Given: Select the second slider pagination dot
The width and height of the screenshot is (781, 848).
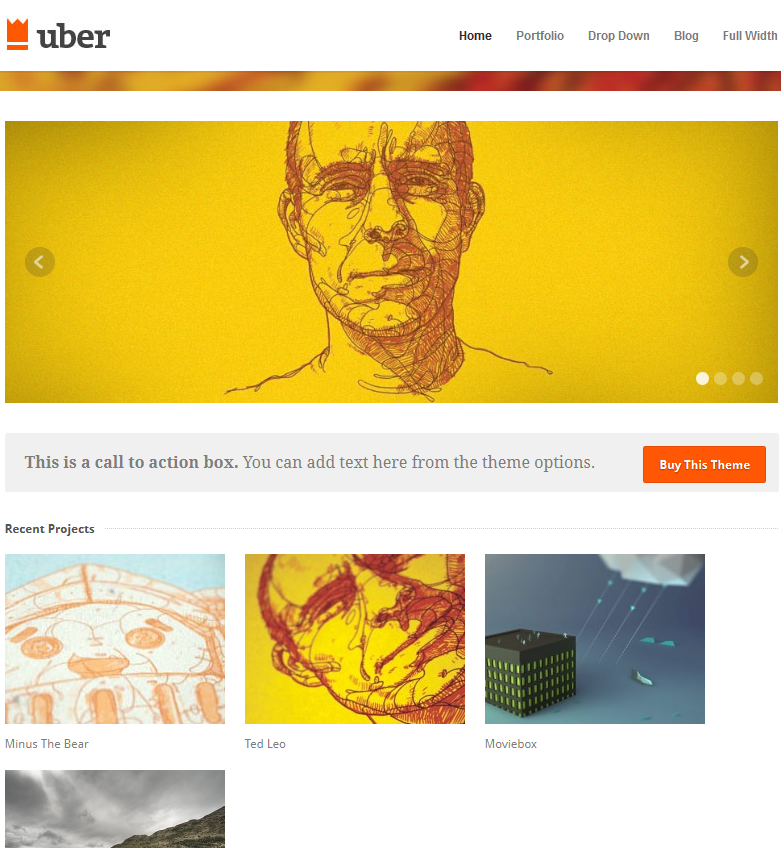Looking at the screenshot, I should click(x=720, y=379).
